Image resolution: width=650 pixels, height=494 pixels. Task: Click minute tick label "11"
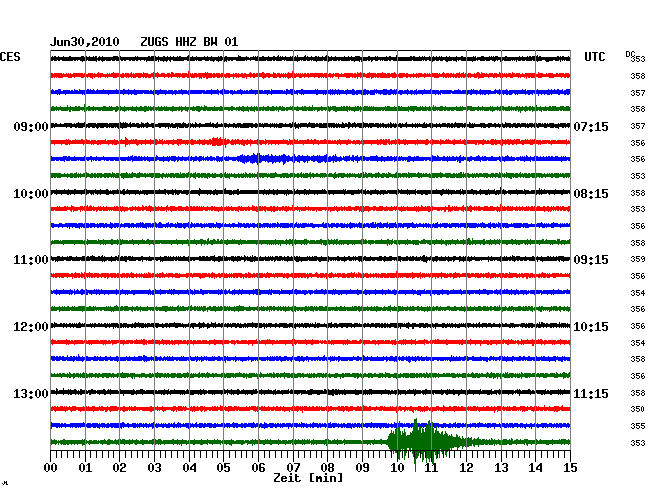point(431,467)
